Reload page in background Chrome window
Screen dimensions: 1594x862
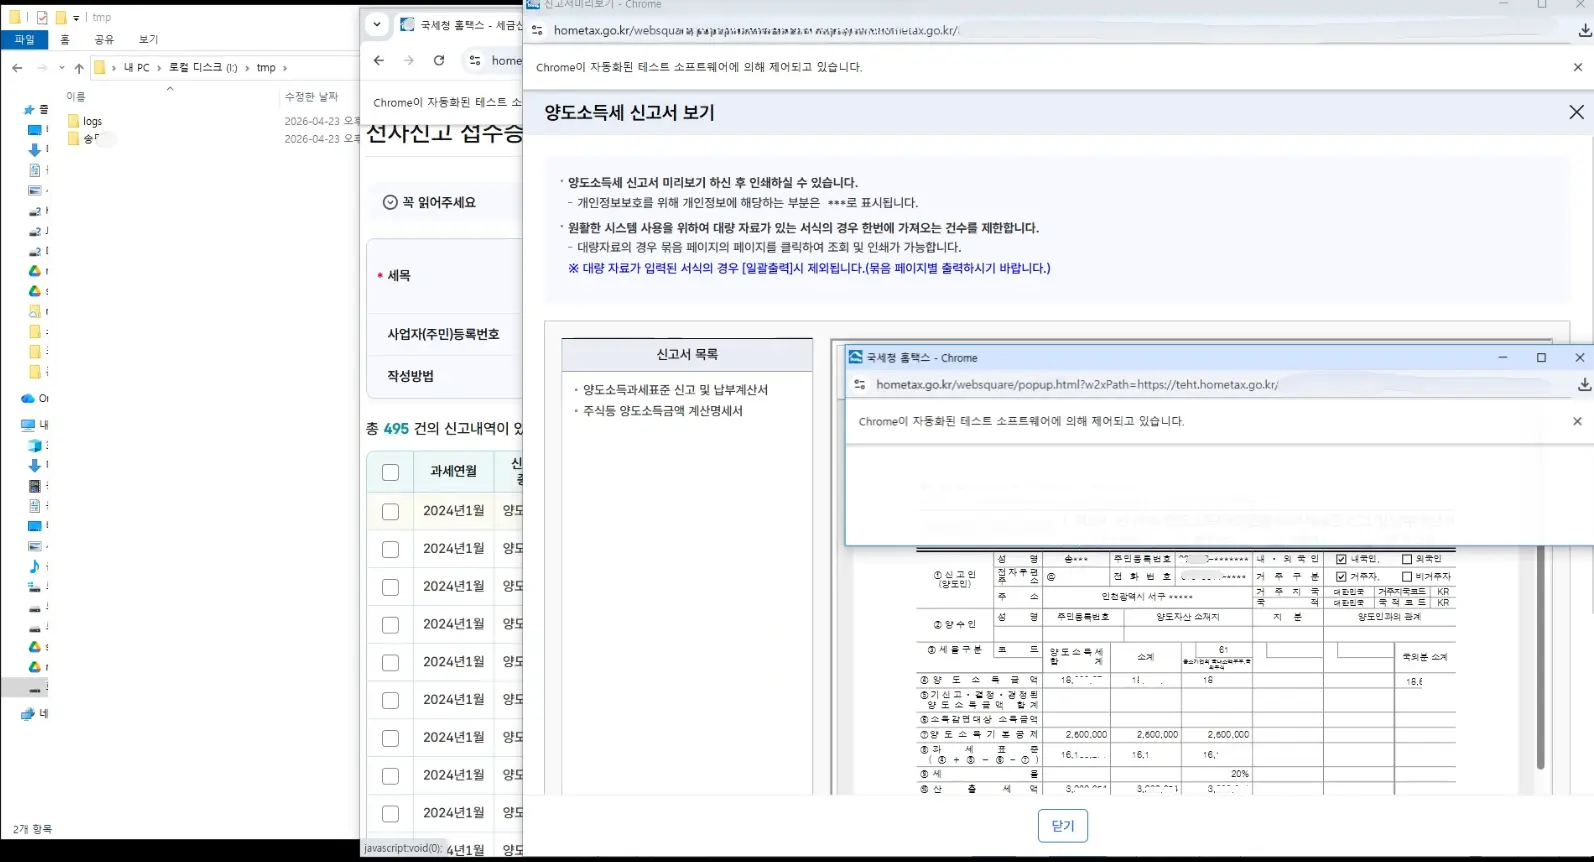pos(439,61)
